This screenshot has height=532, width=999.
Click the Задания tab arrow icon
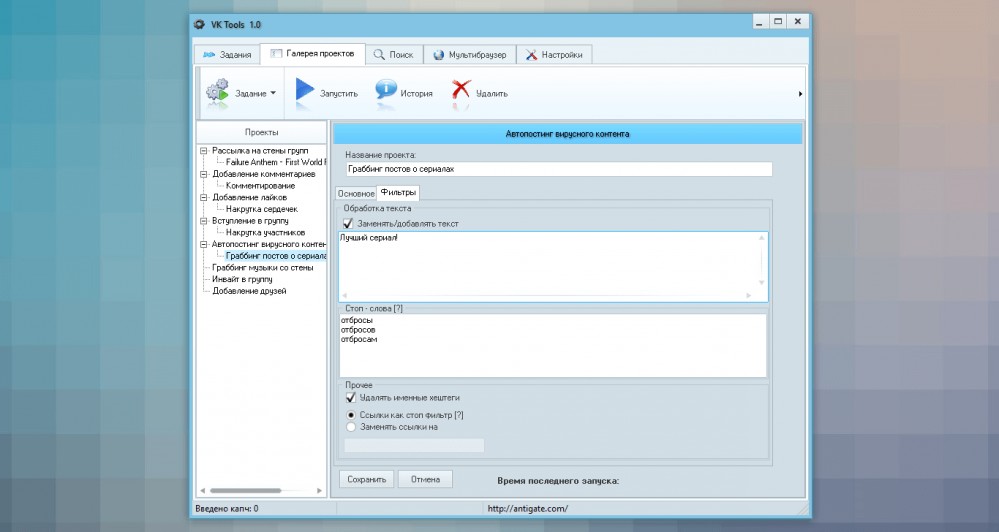click(x=209, y=55)
